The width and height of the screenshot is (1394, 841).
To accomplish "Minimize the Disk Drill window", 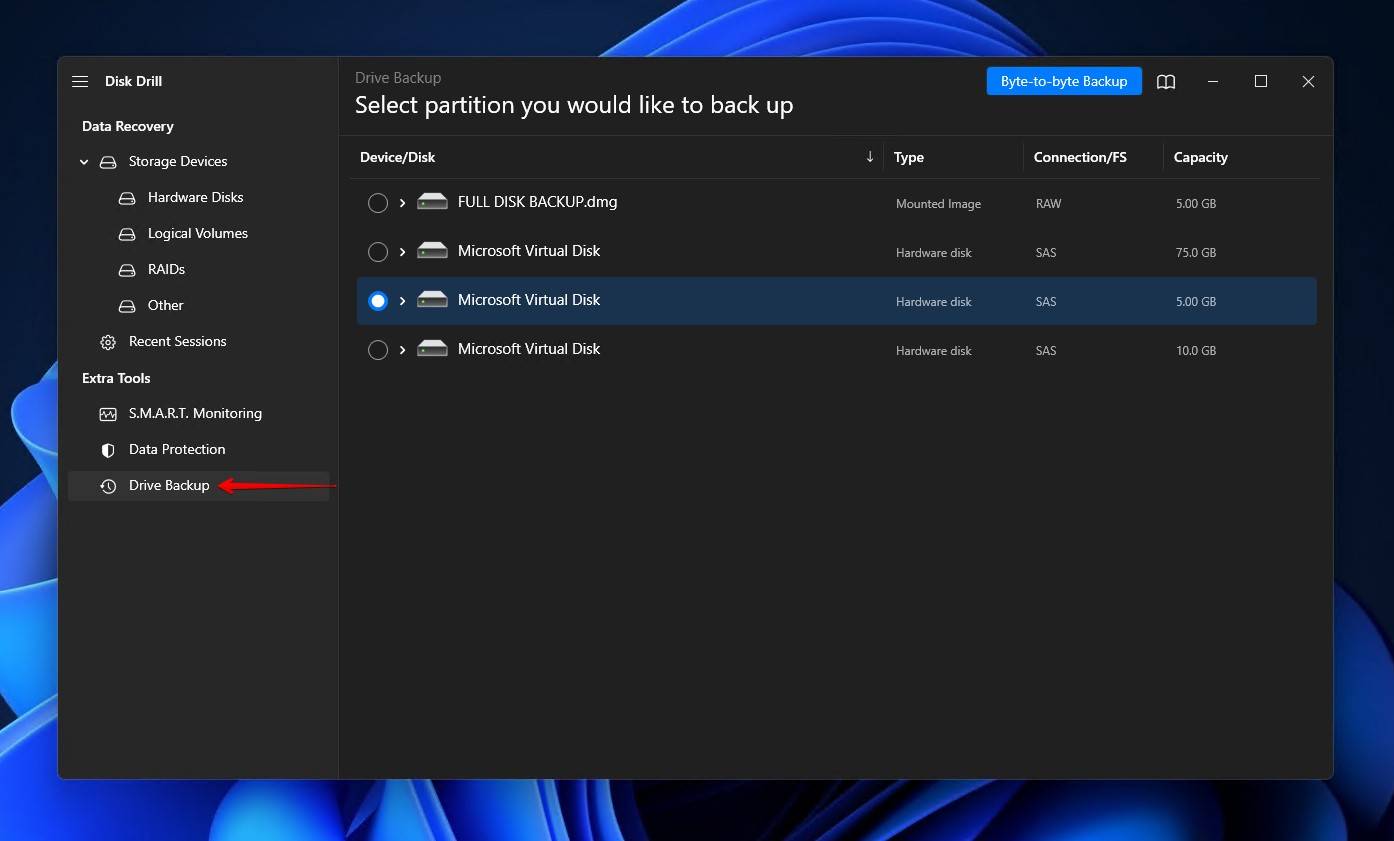I will coord(1213,82).
